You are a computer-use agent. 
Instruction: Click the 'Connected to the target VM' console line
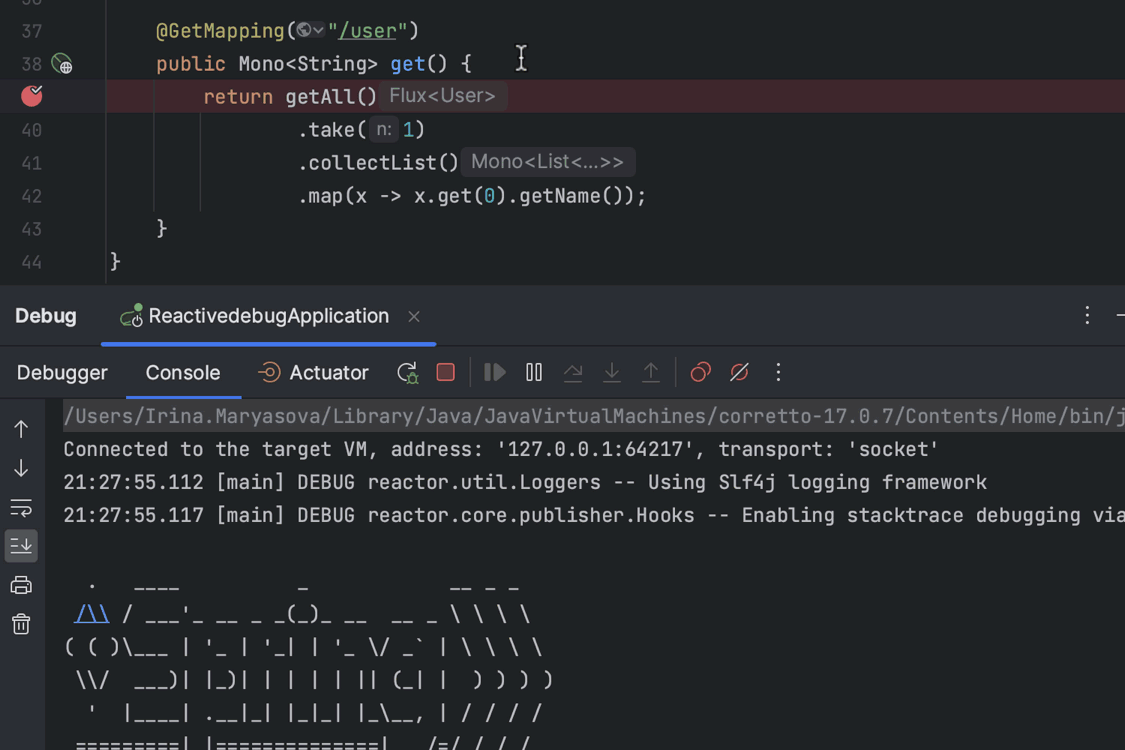click(x=501, y=449)
